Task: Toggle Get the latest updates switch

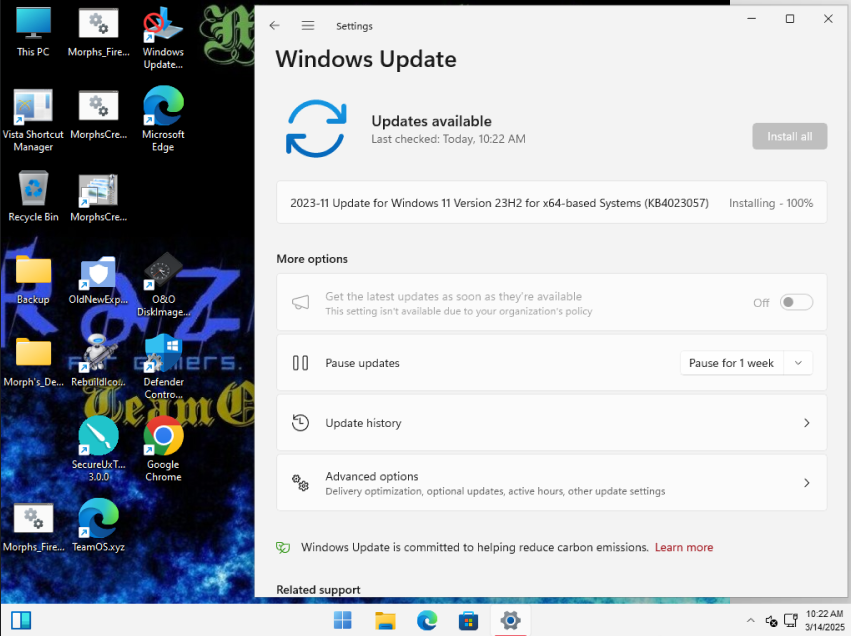Action: click(796, 302)
